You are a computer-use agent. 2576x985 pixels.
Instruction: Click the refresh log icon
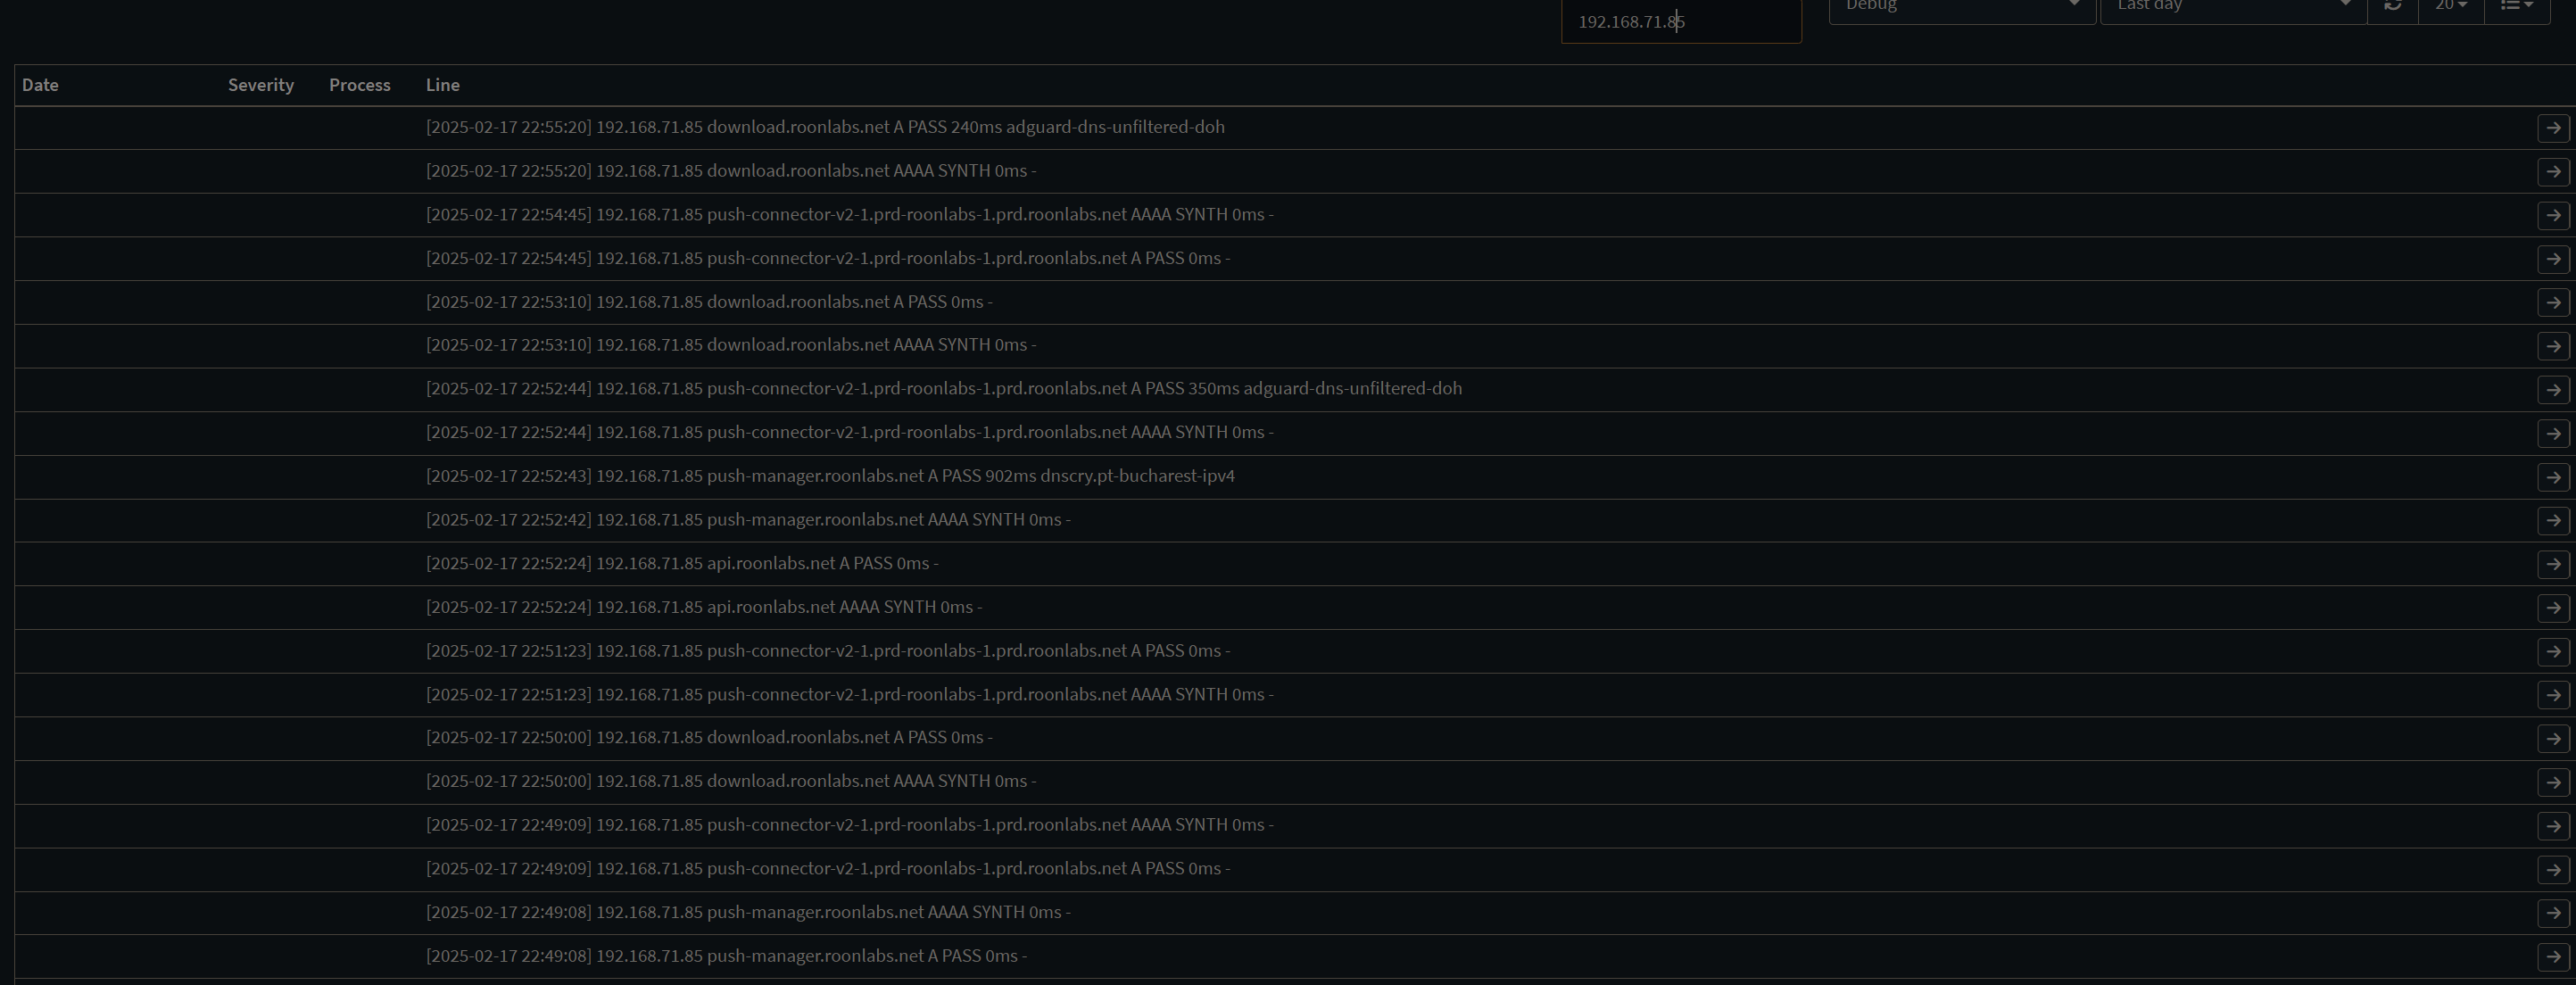[x=2393, y=6]
